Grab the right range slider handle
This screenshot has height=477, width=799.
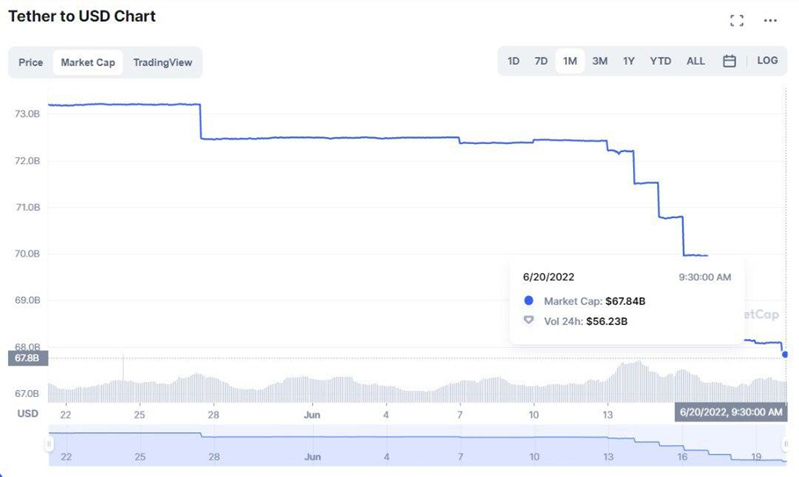click(785, 444)
